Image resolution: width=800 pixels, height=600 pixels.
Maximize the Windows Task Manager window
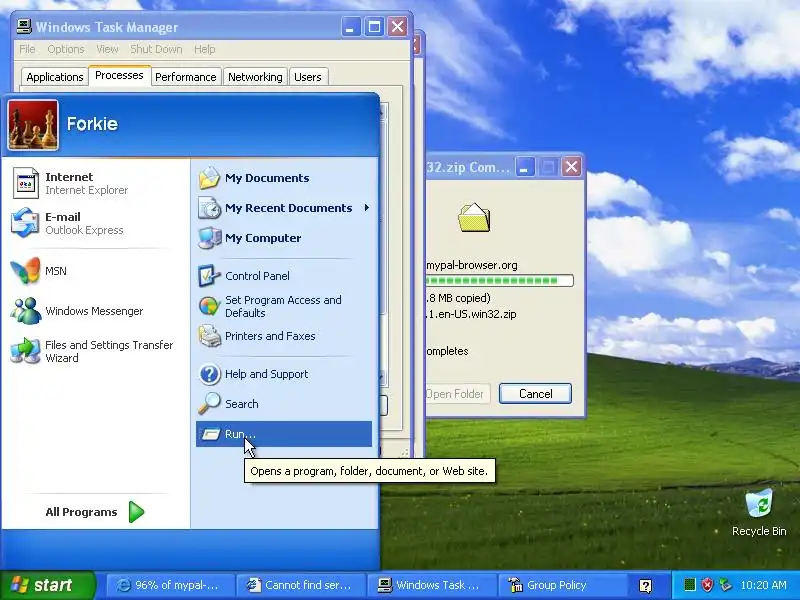pos(374,27)
